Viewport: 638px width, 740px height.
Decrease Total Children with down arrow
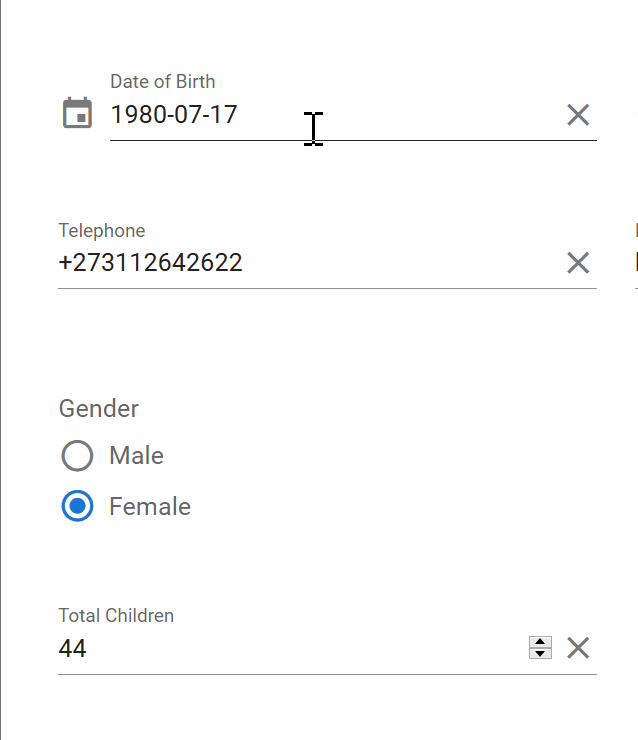[x=540, y=654]
